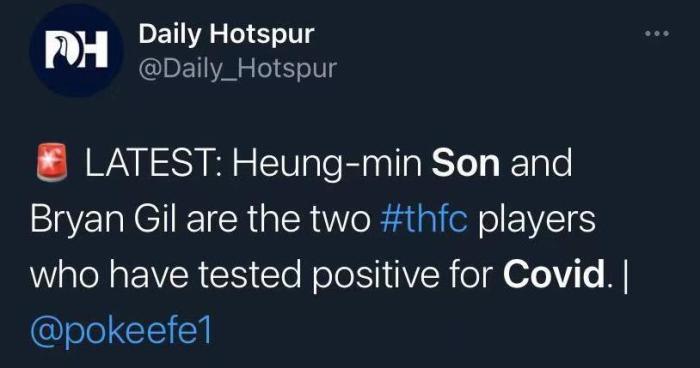Viewport: 700px width, 368px height.
Task: Open the #thfc hashtag
Action: (424, 219)
